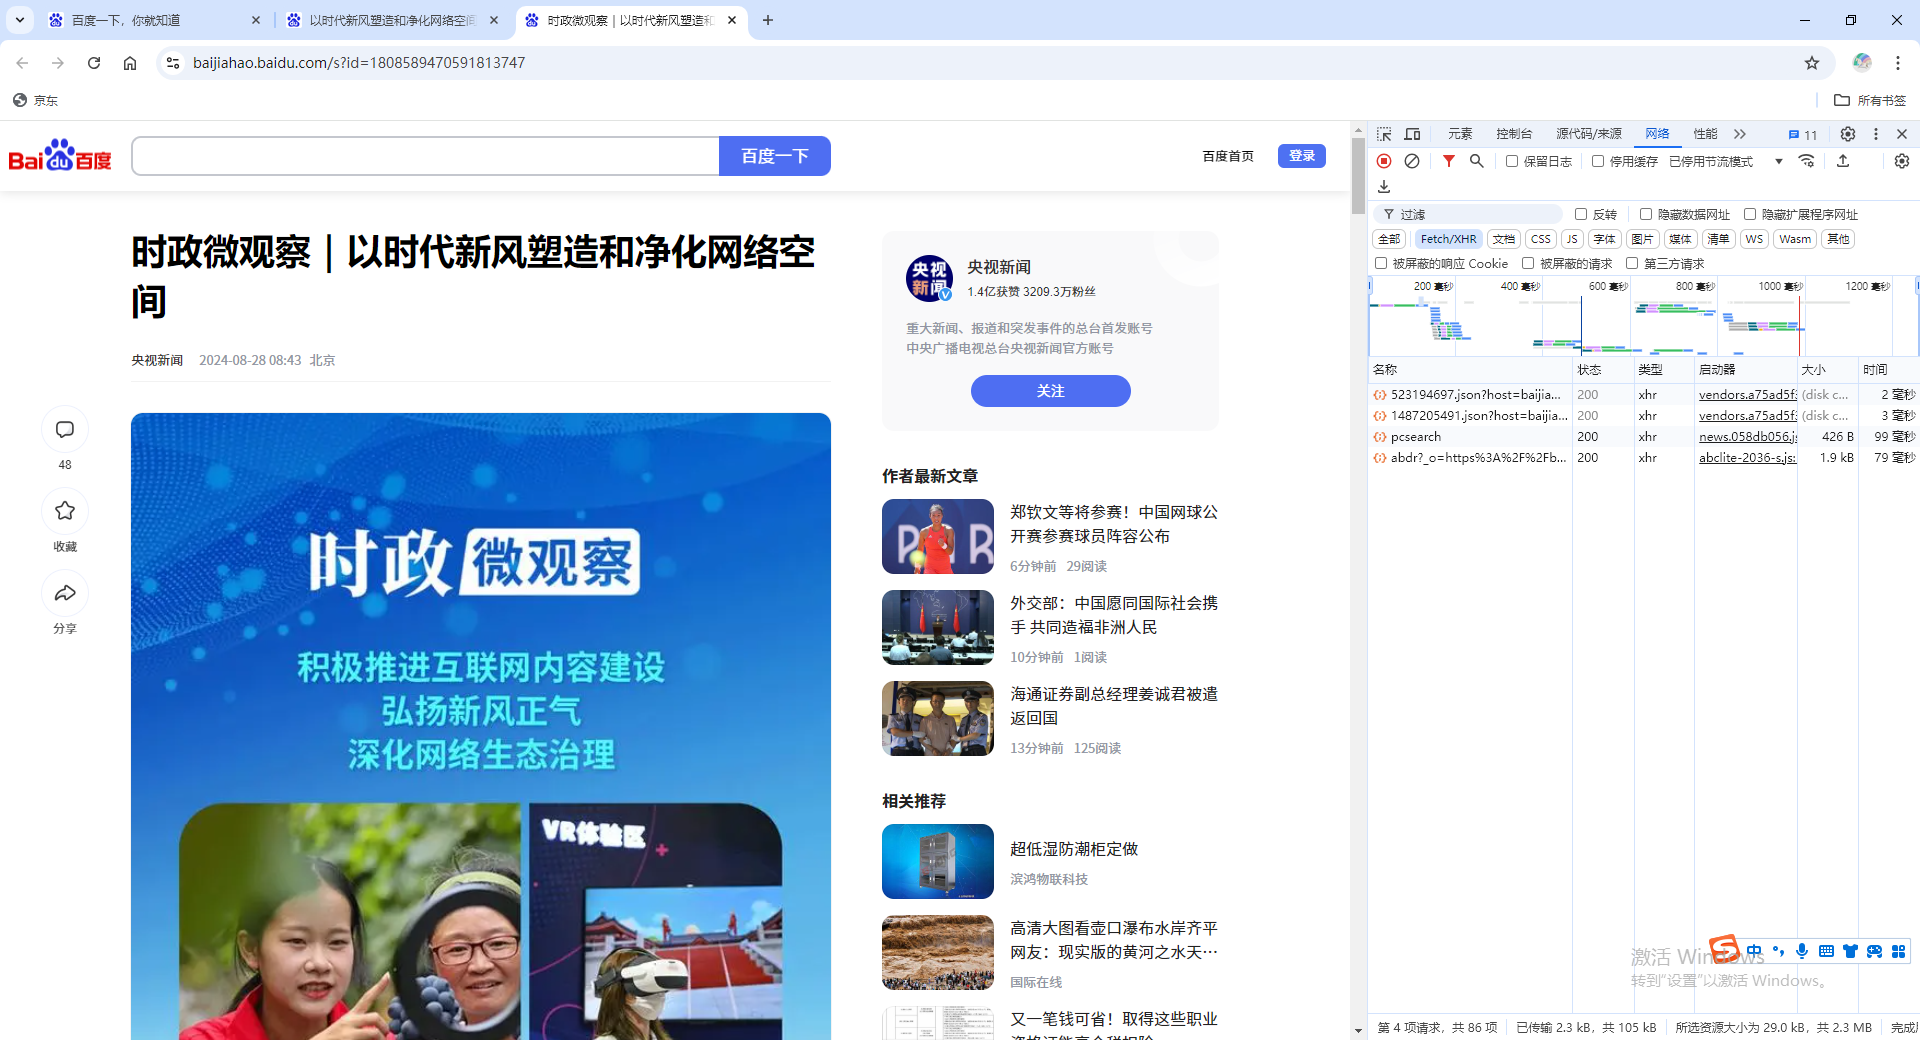The height and width of the screenshot is (1040, 1920).
Task: Check the 被屏蔽的响应 Cookie checkbox
Action: click(1381, 263)
